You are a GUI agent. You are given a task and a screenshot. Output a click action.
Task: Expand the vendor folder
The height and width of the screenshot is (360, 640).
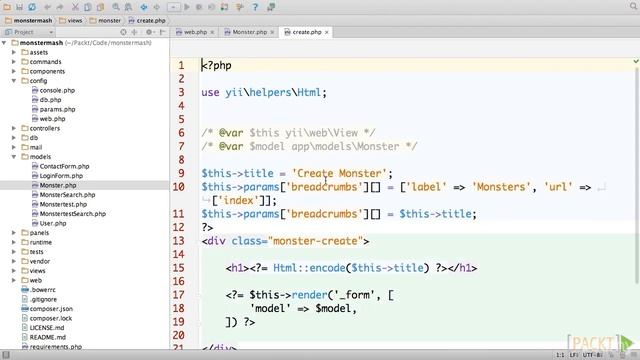(x=14, y=261)
